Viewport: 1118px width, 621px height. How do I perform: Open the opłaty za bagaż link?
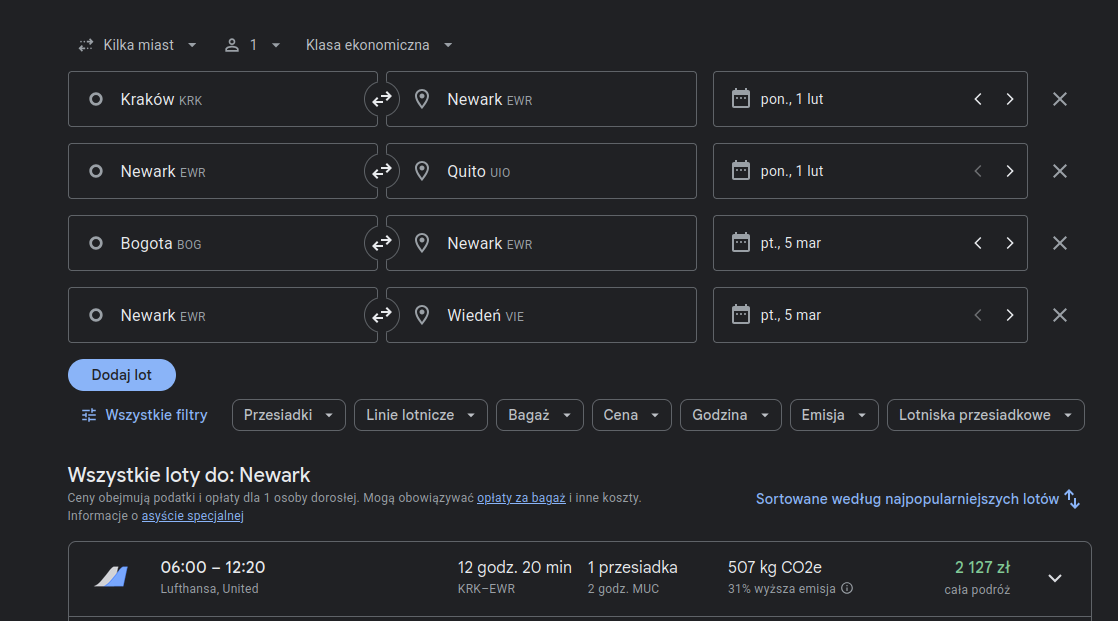tap(521, 498)
